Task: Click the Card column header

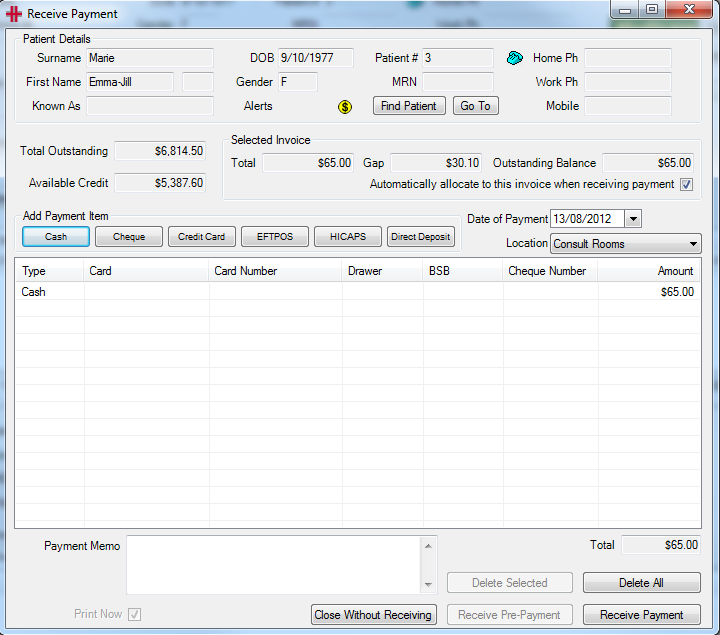Action: pyautogui.click(x=146, y=271)
